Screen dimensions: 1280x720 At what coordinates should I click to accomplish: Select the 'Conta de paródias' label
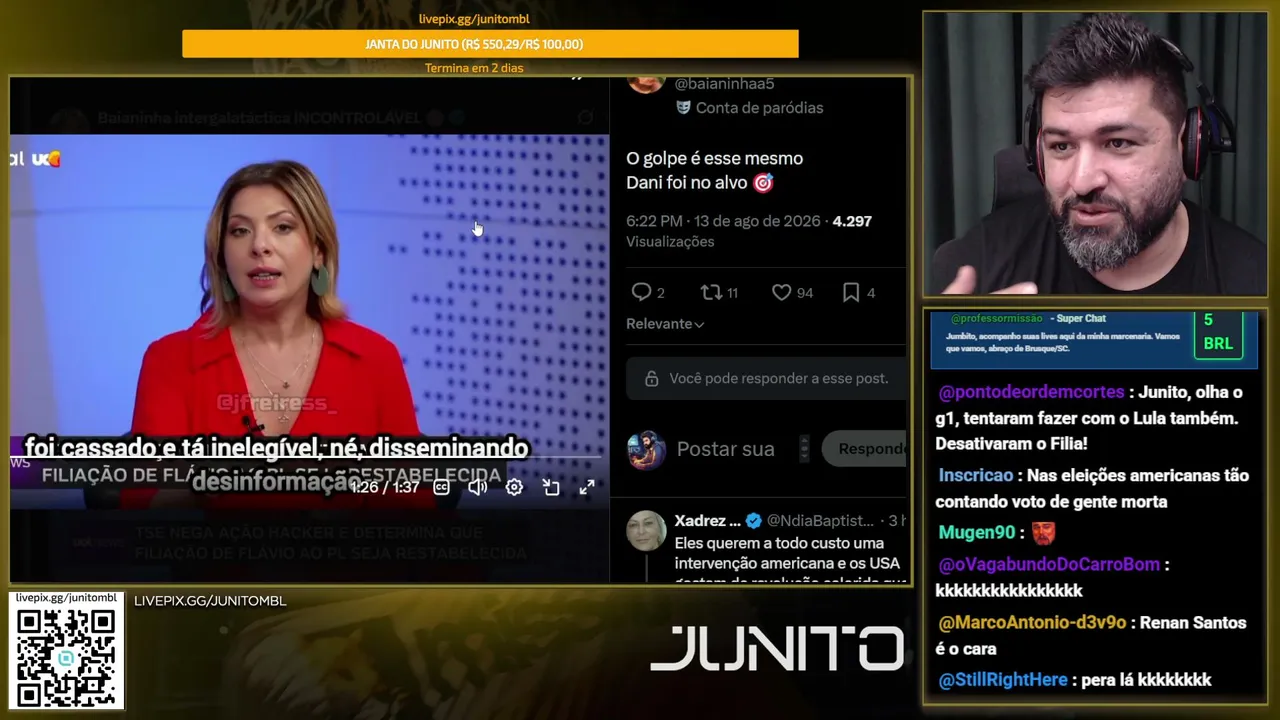(x=760, y=107)
